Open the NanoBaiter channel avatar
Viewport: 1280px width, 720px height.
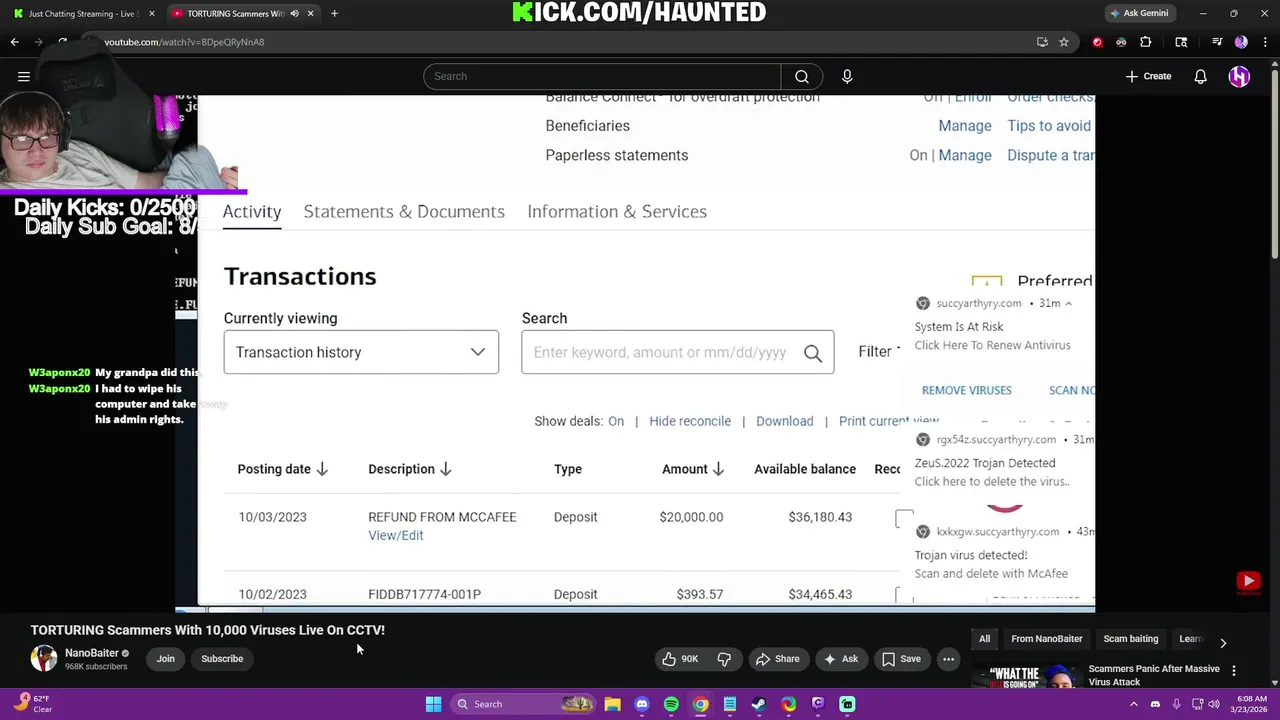pyautogui.click(x=44, y=658)
